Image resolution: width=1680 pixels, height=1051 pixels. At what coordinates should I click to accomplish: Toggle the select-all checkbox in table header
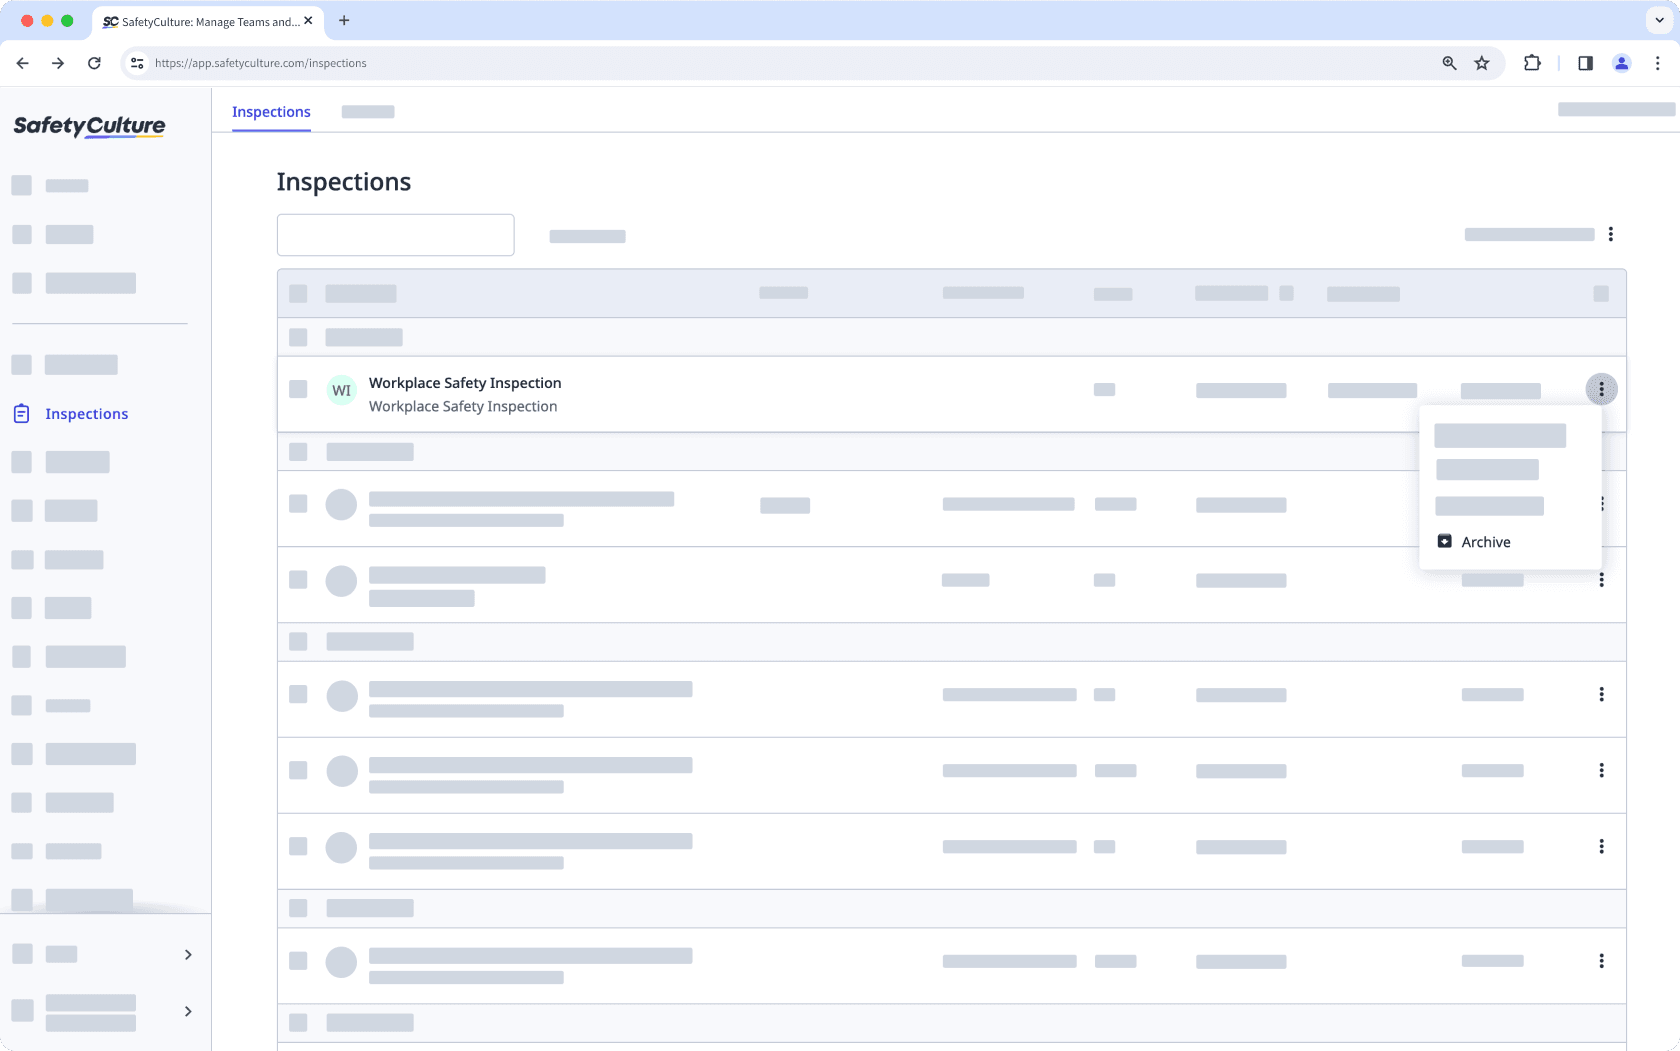(x=298, y=294)
